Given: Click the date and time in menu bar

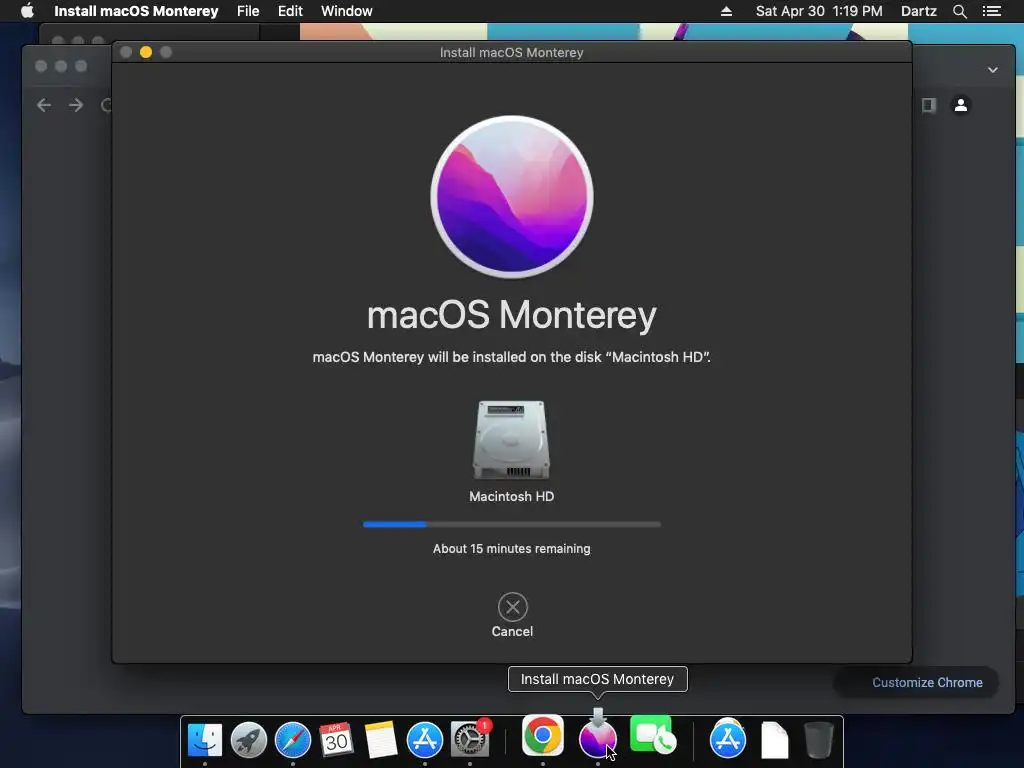Looking at the screenshot, I should (x=819, y=11).
